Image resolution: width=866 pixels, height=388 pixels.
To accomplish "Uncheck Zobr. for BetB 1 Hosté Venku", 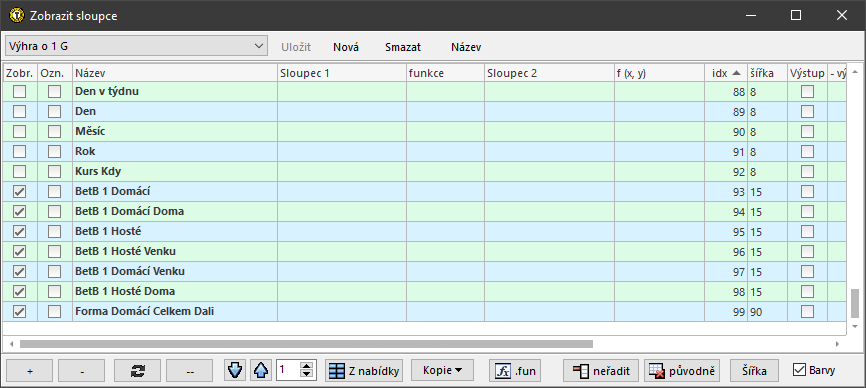I will click(x=19, y=252).
